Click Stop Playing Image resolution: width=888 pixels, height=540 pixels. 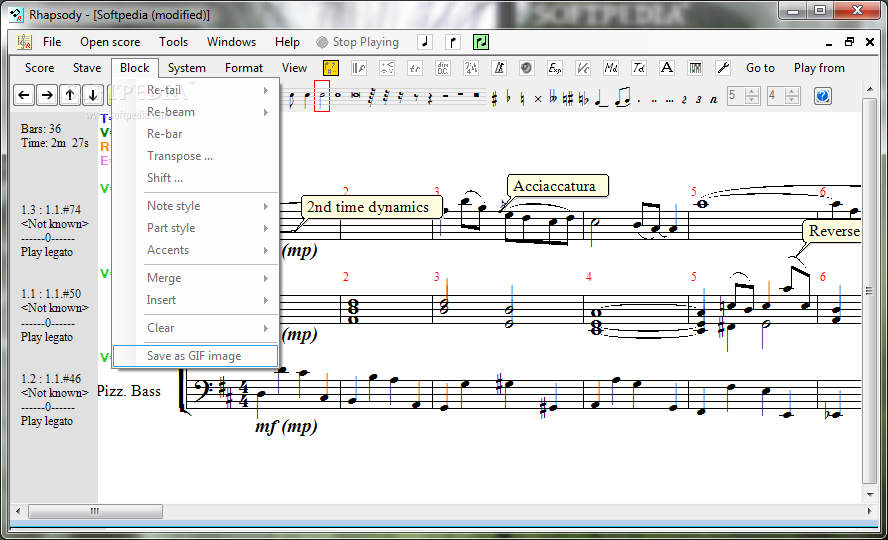click(358, 42)
